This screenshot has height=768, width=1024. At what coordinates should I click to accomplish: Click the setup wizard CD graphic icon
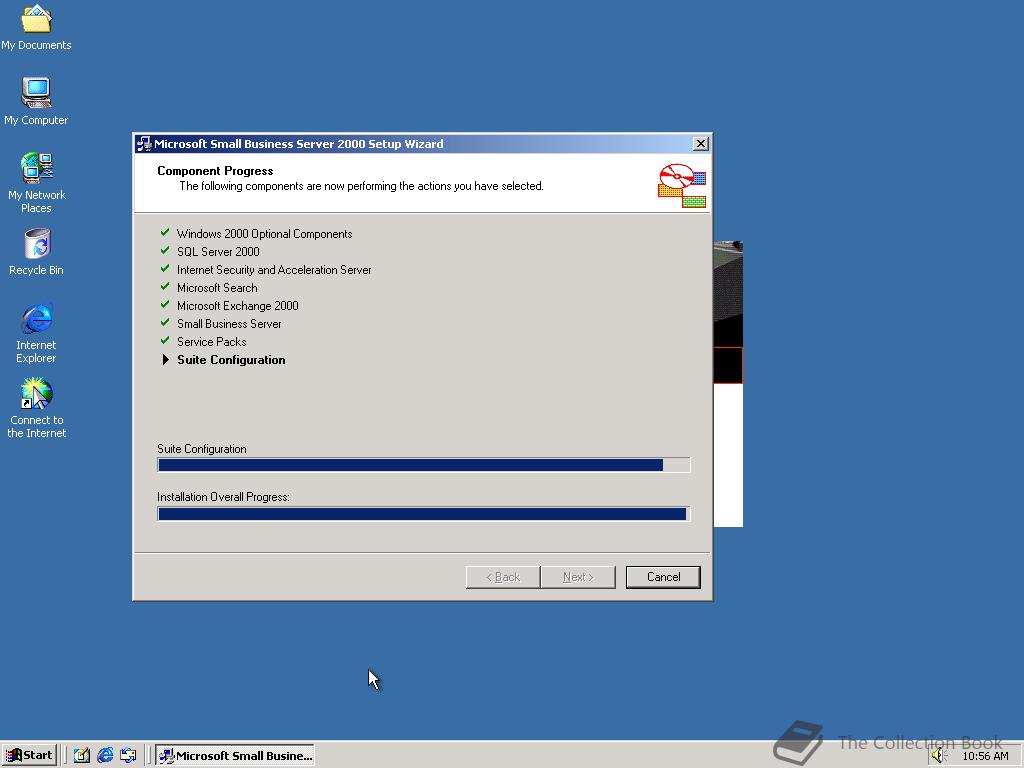pos(682,185)
